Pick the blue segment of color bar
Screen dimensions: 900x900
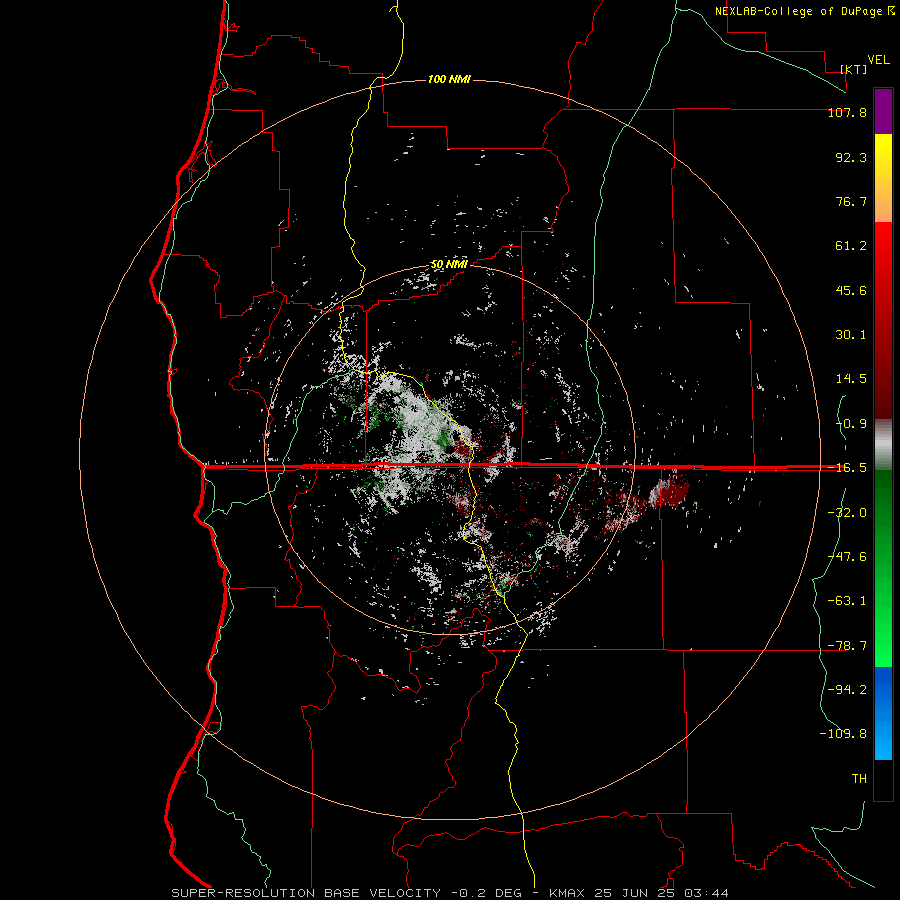pyautogui.click(x=883, y=713)
